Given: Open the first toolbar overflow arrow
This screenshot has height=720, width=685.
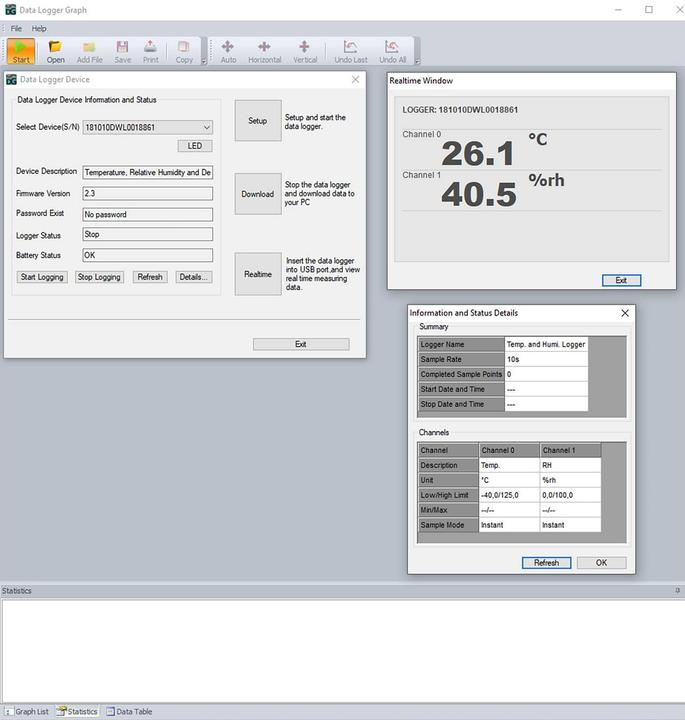Looking at the screenshot, I should click(204, 61).
